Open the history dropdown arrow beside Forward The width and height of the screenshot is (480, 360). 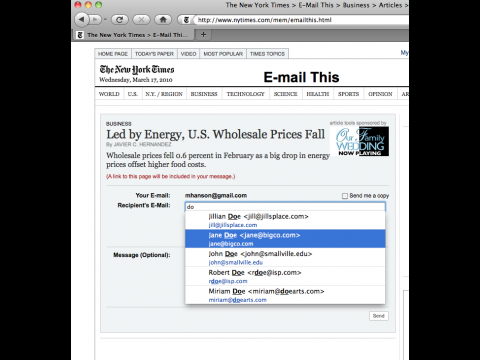pyautogui.click(x=105, y=20)
